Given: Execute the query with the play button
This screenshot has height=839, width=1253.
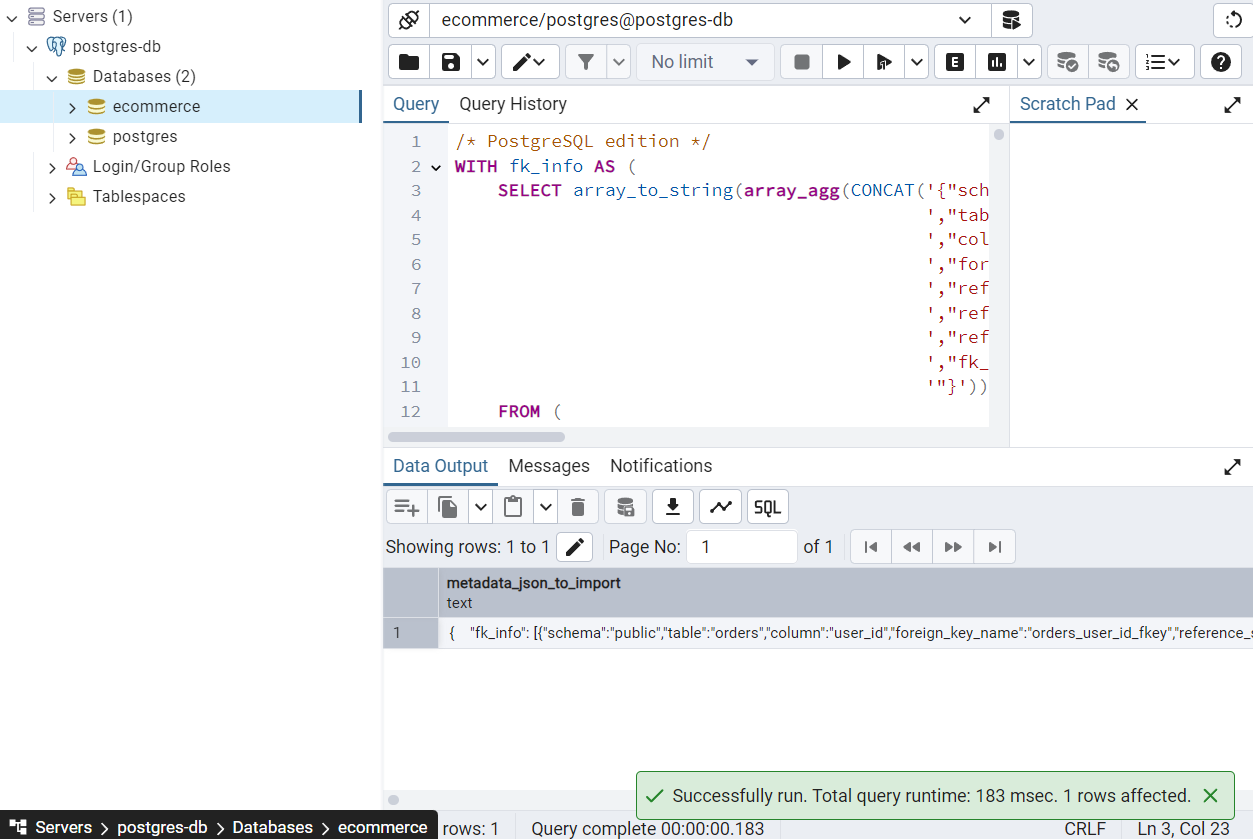Looking at the screenshot, I should coord(842,61).
